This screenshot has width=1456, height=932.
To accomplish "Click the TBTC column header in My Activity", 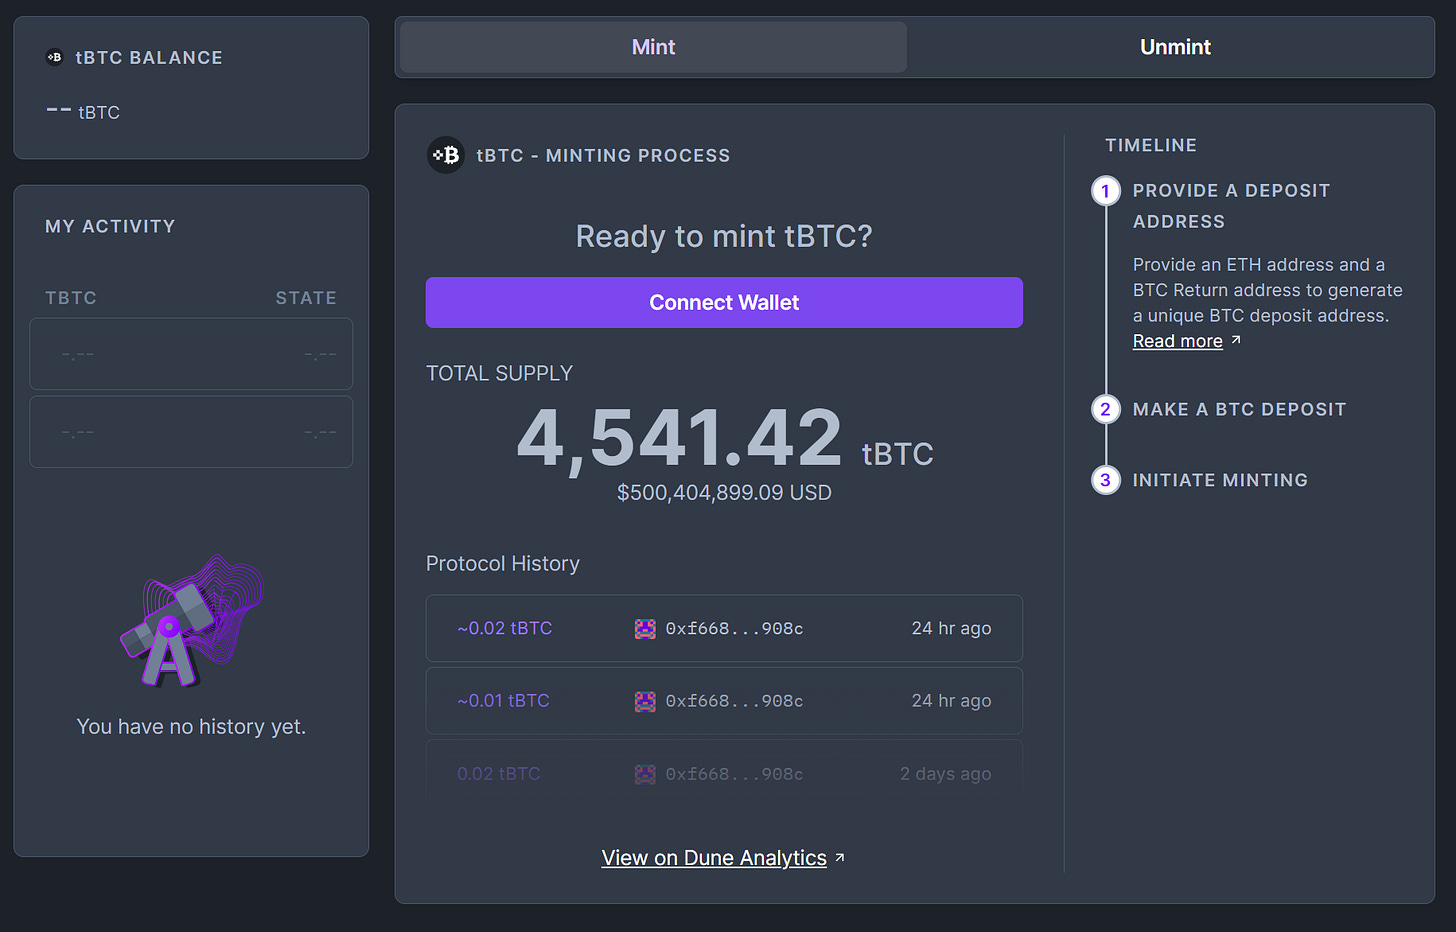I will click(x=71, y=298).
